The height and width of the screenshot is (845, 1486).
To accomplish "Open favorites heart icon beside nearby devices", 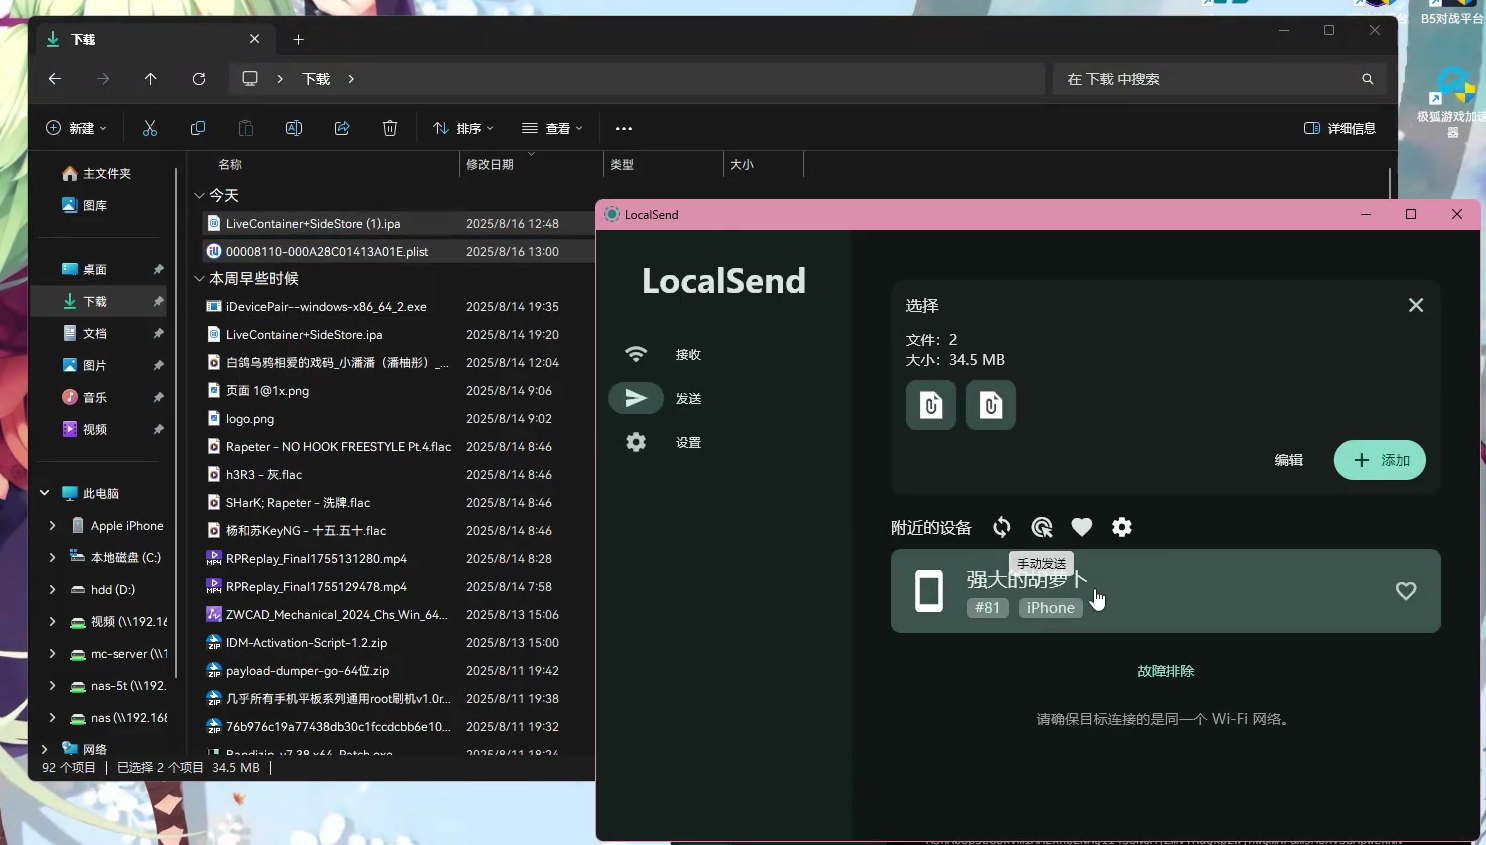I will [x=1081, y=527].
